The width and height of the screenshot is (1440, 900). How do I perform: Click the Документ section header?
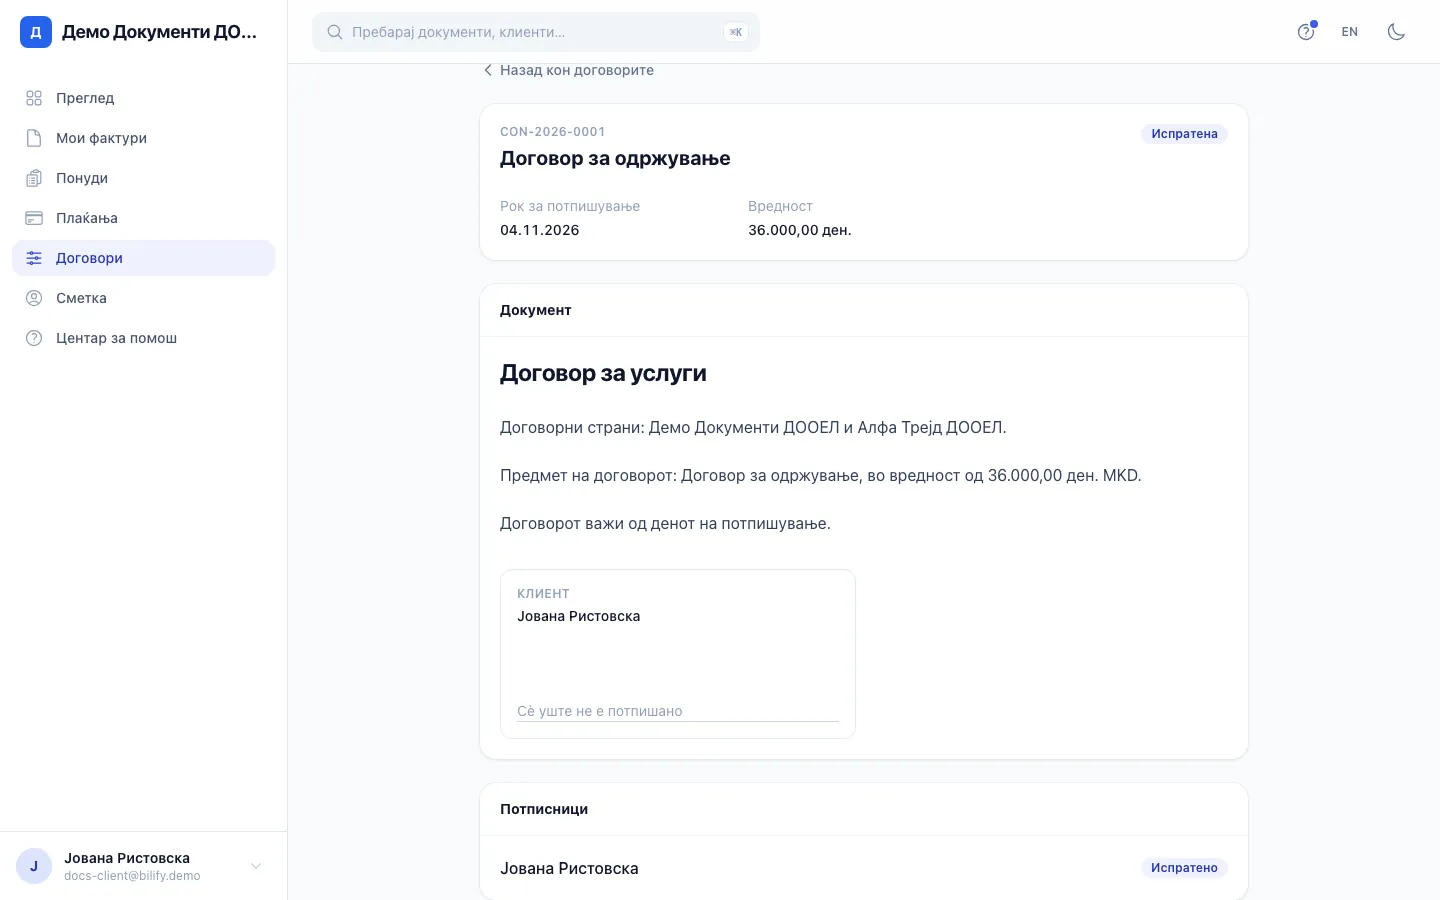click(x=536, y=310)
